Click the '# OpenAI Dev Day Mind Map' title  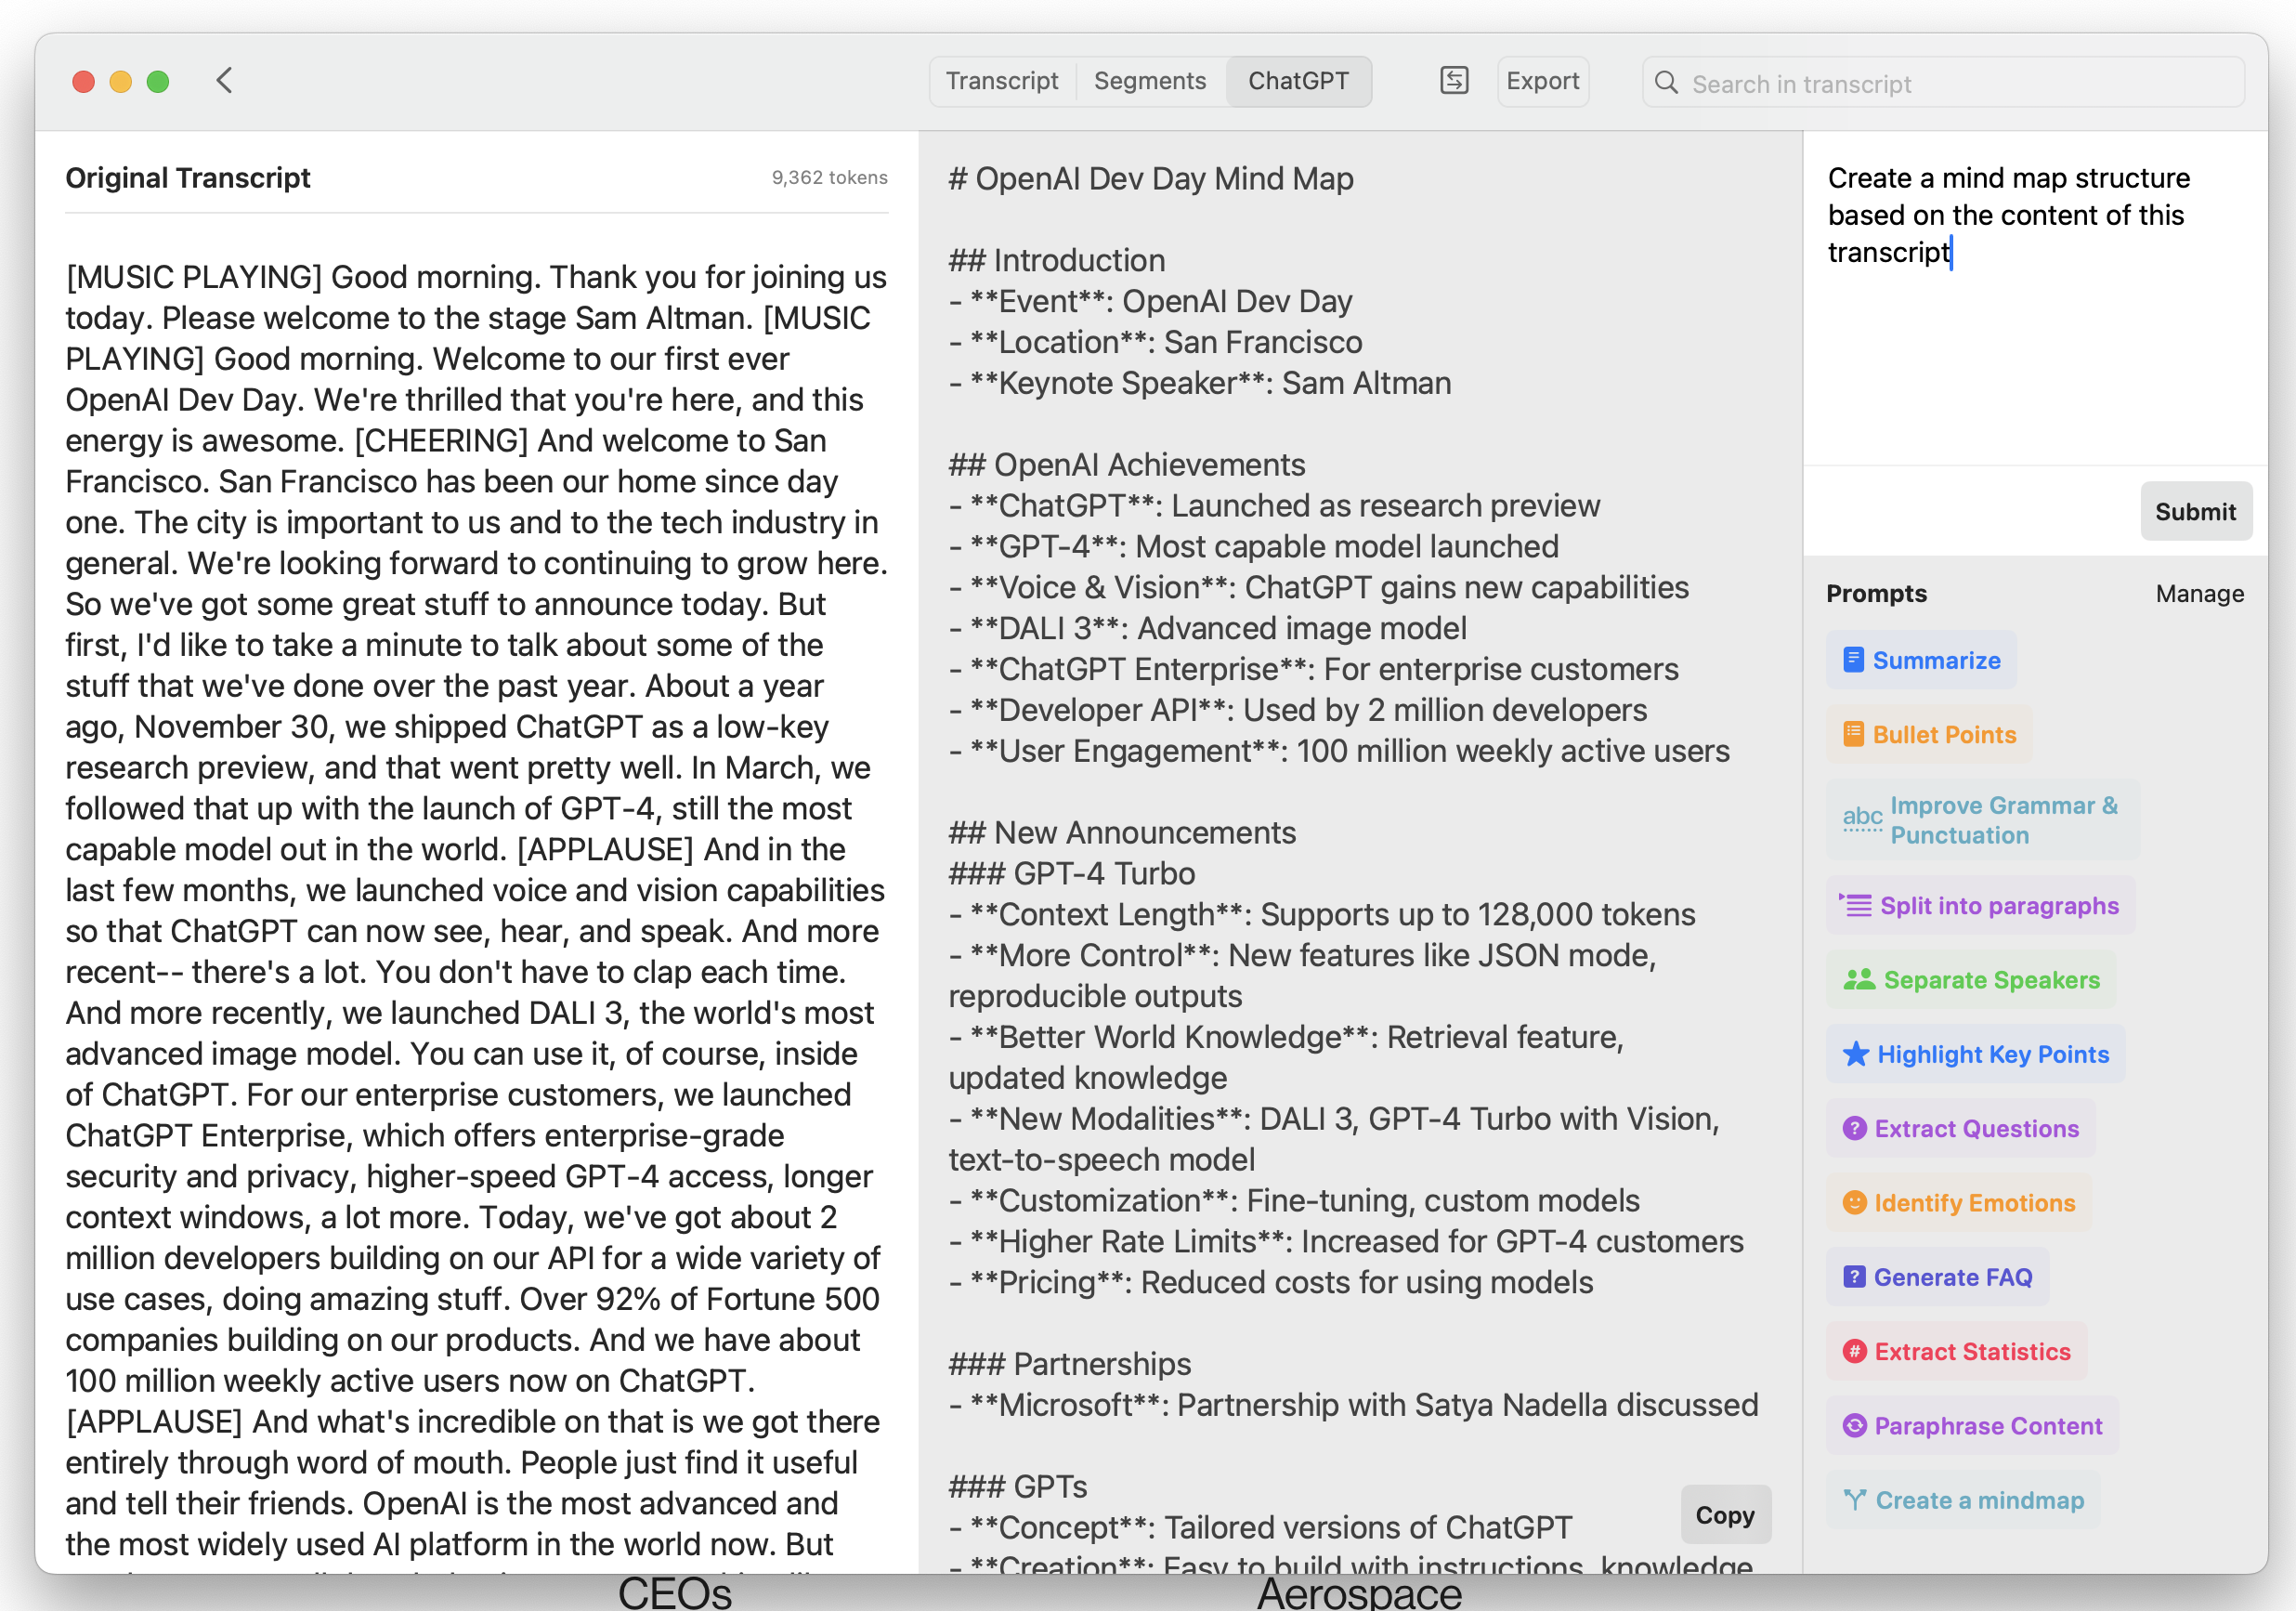1151,178
